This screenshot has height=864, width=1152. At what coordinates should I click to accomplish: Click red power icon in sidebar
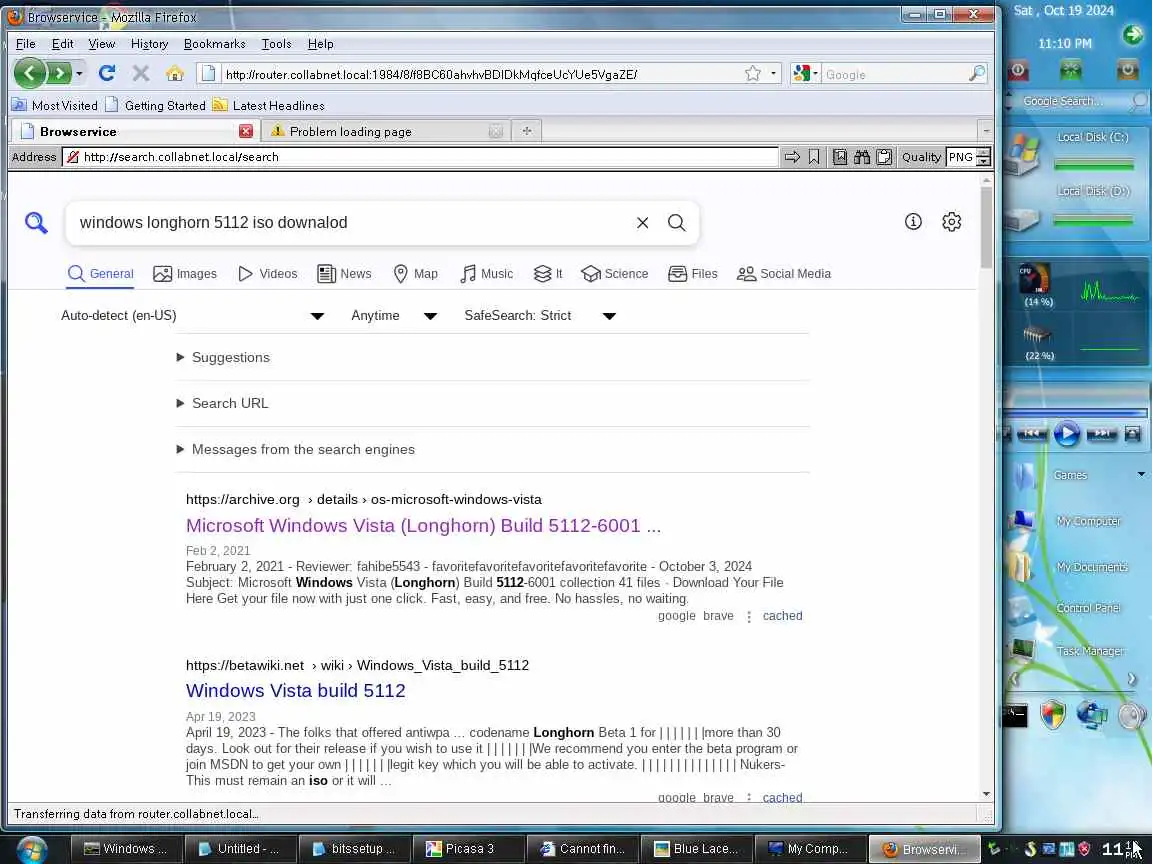coord(1019,71)
